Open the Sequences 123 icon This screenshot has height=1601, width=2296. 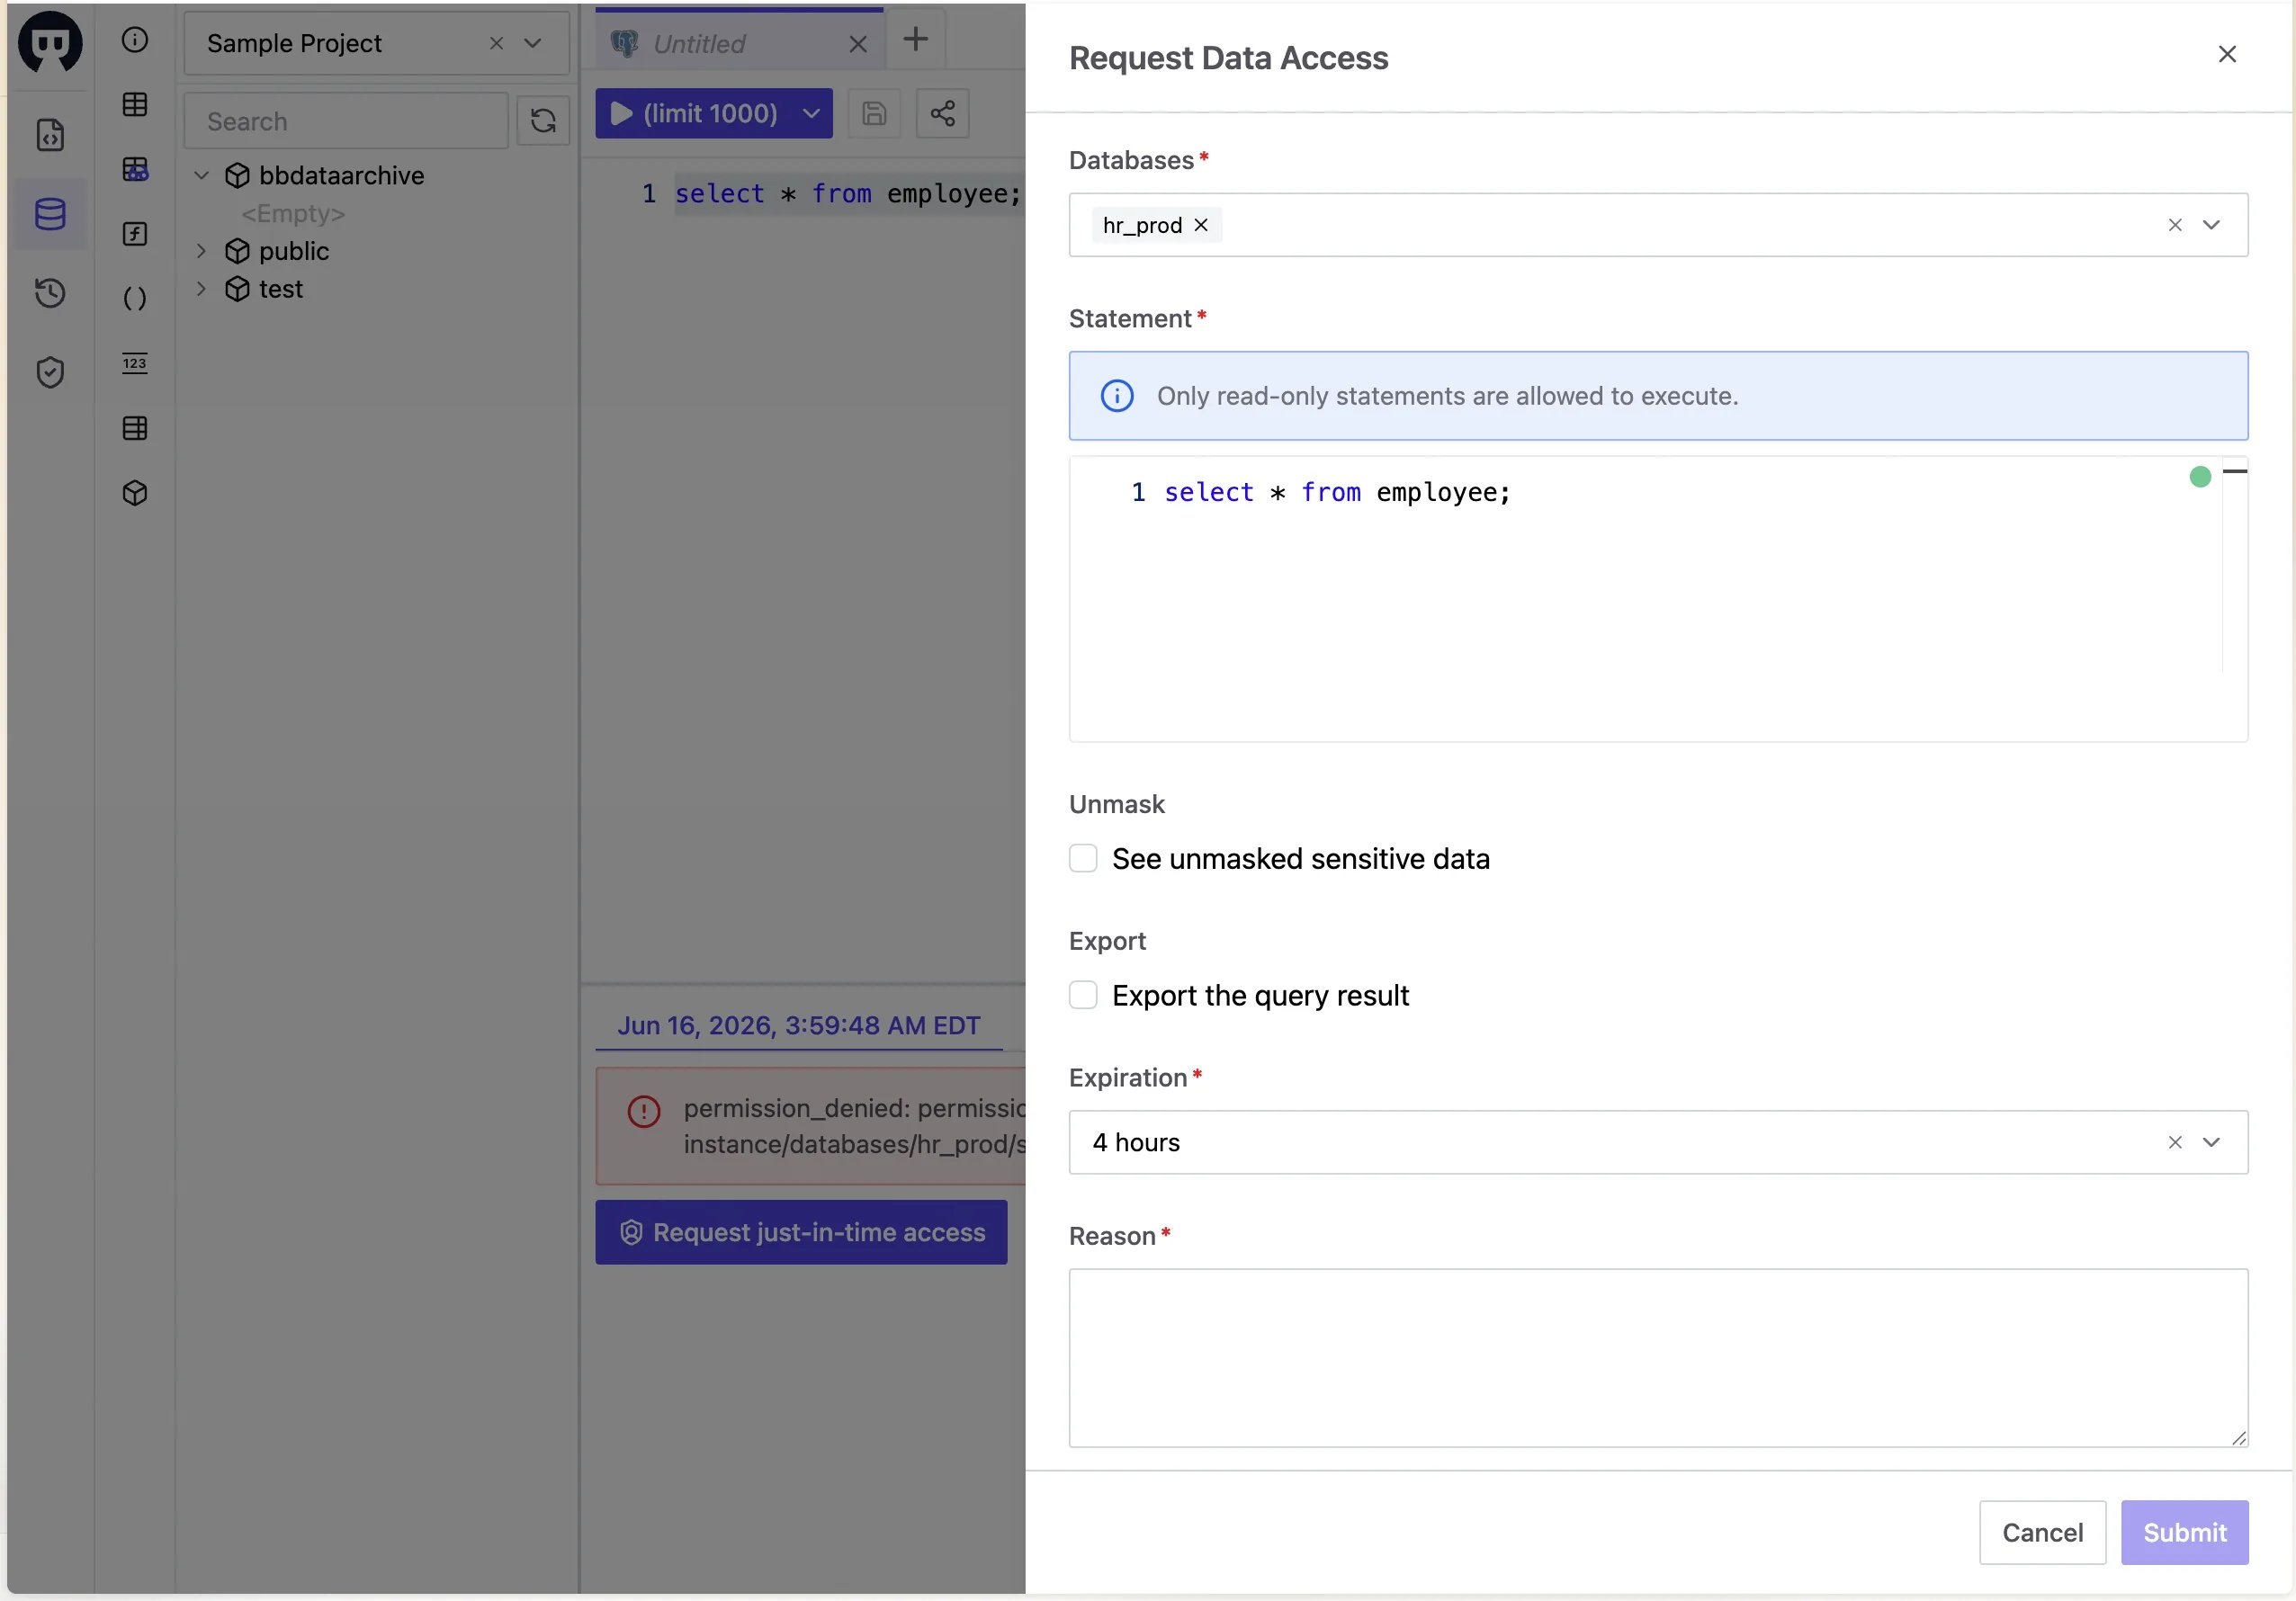pos(135,363)
